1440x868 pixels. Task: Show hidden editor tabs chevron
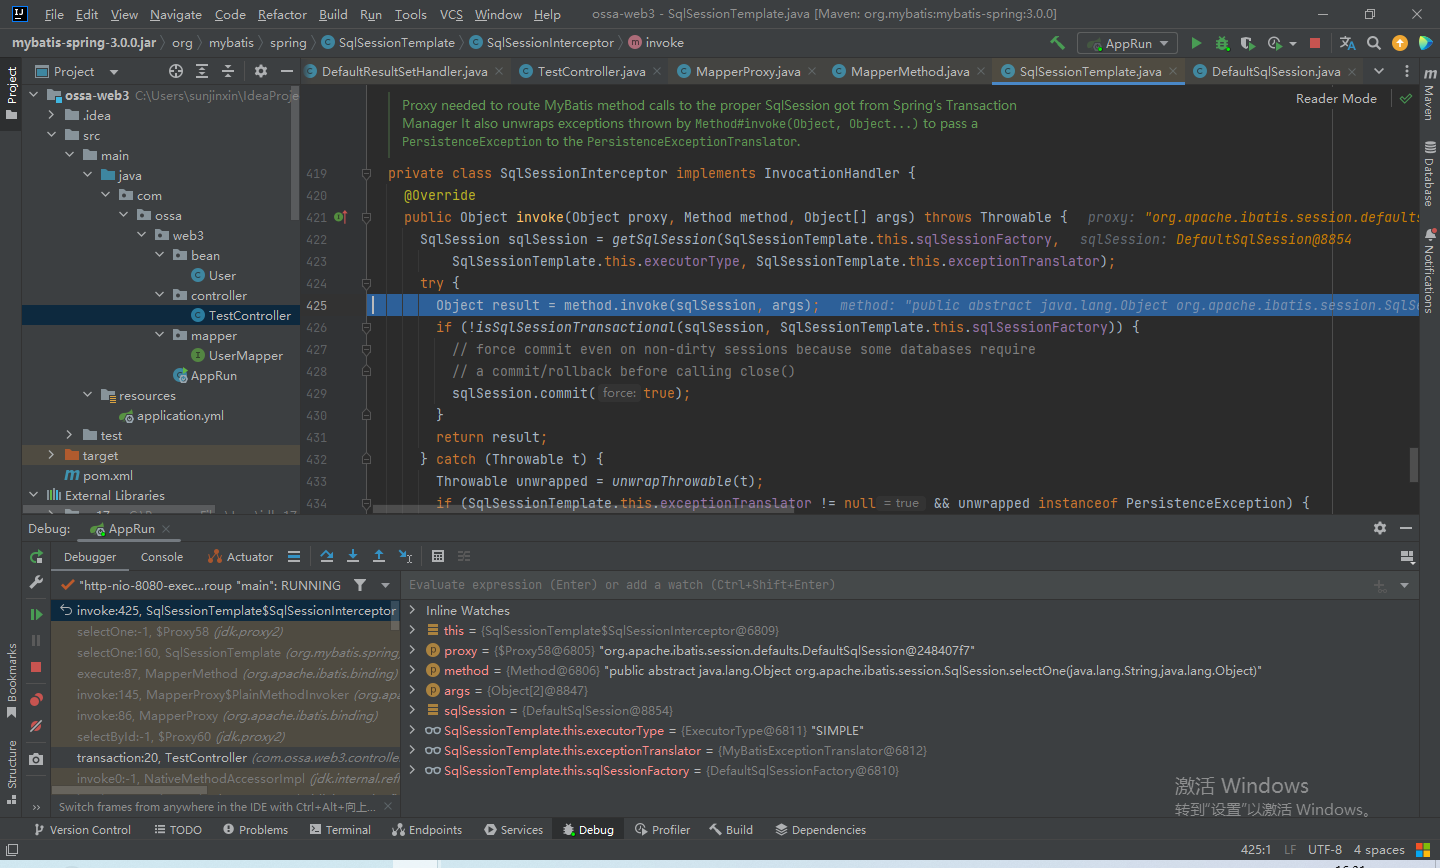tap(1379, 71)
